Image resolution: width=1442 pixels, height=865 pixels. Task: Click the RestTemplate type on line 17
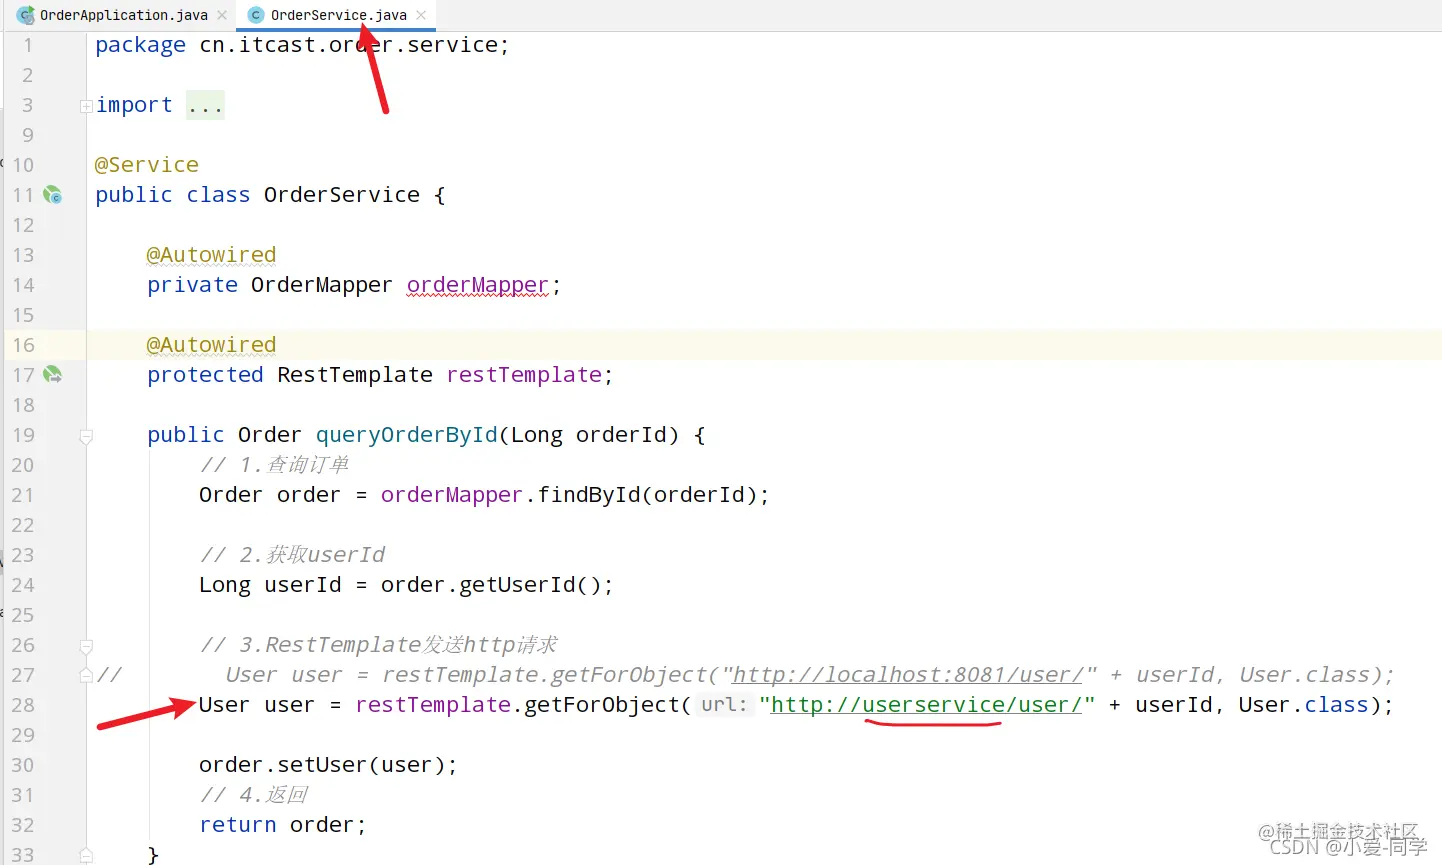click(355, 375)
